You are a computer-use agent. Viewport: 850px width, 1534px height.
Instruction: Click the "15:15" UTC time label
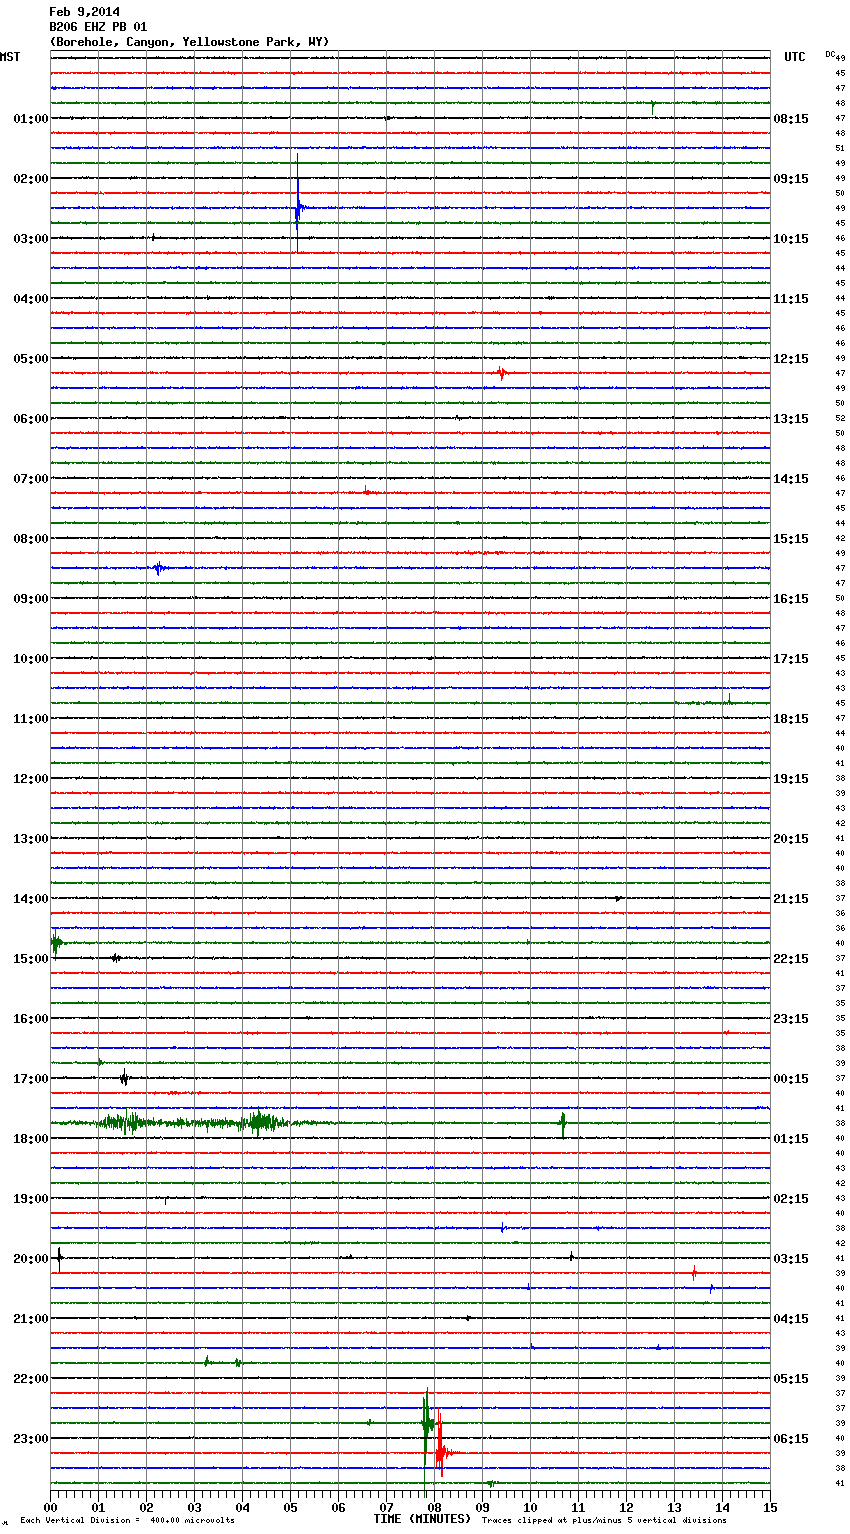coord(791,539)
